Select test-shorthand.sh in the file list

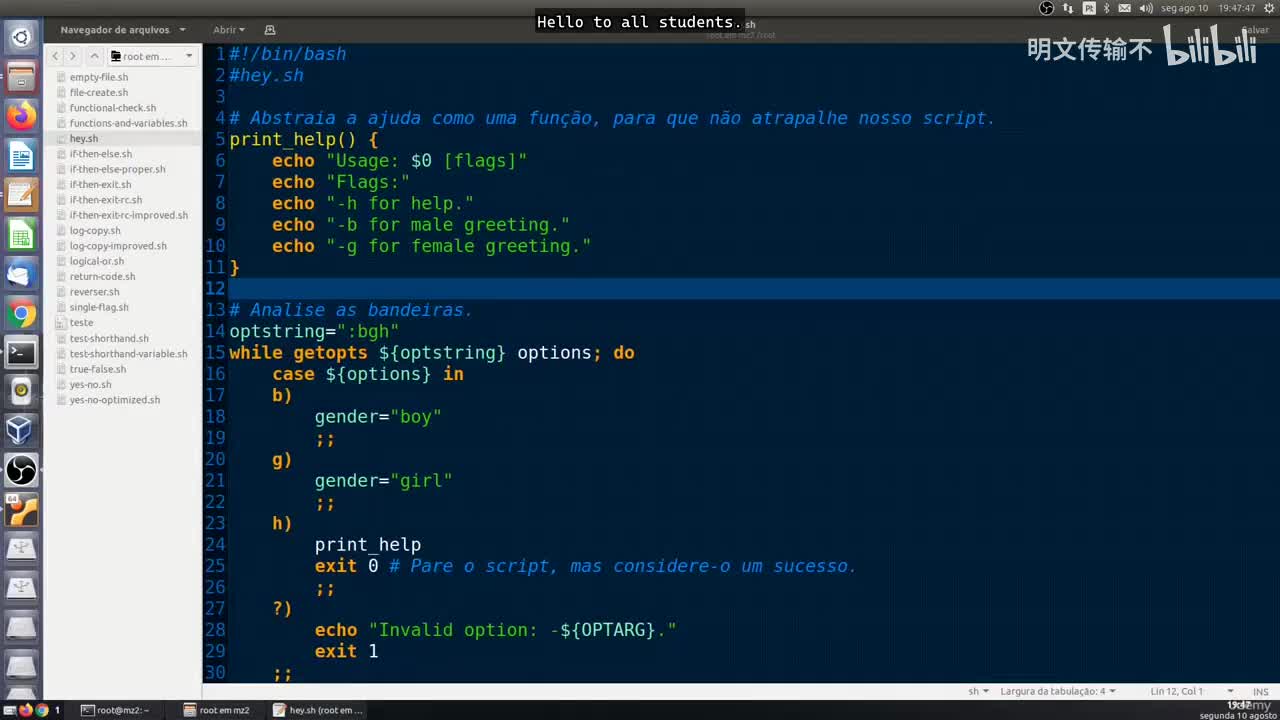pos(109,338)
